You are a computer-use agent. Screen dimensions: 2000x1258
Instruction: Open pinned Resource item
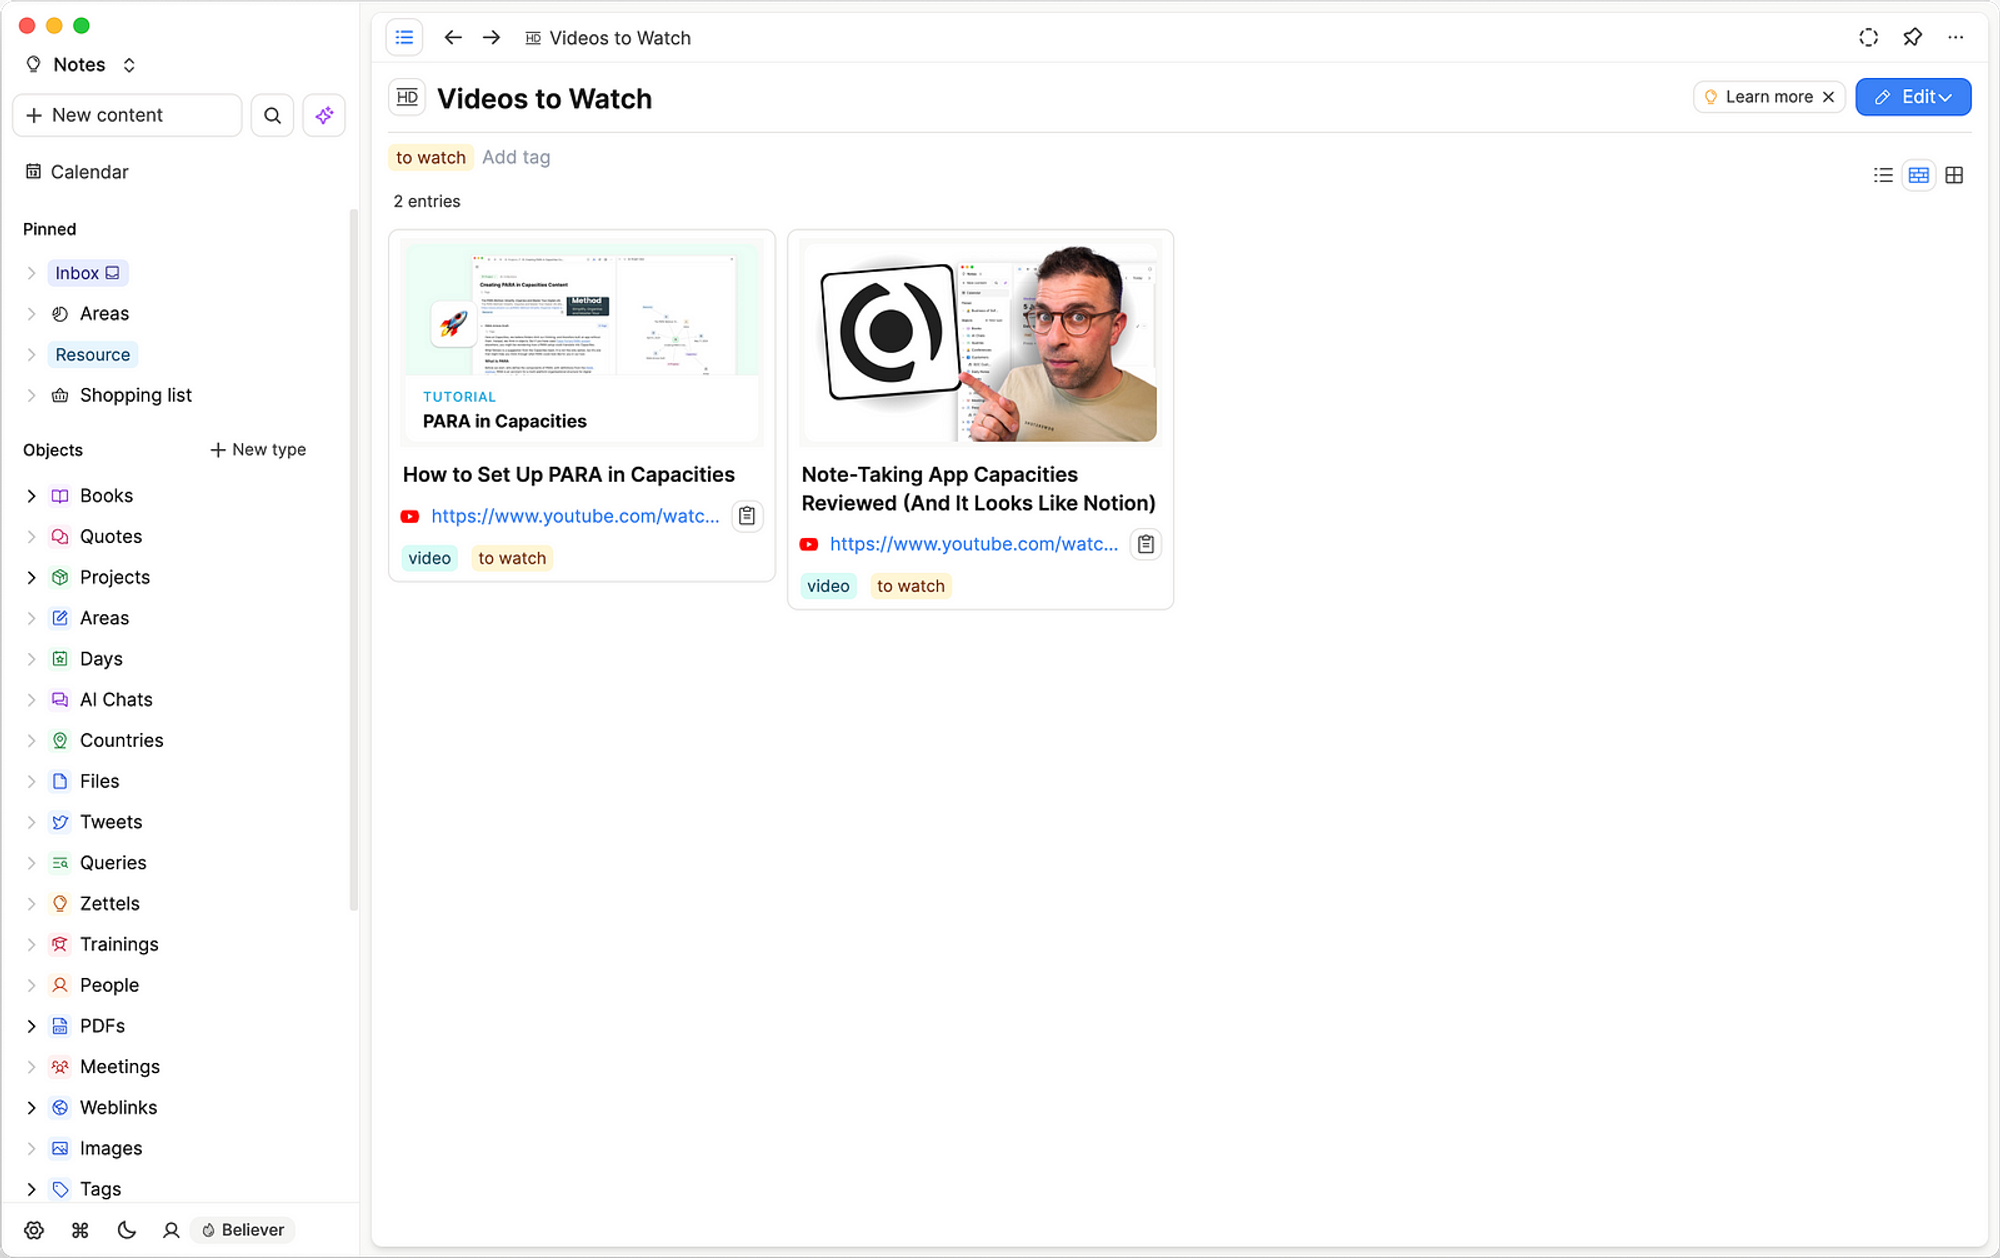[93, 355]
